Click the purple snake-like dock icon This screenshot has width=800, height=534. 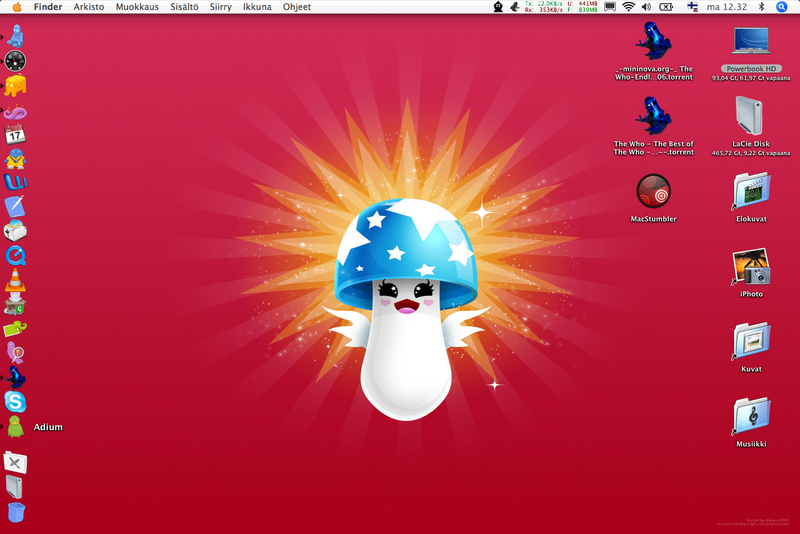[15, 111]
